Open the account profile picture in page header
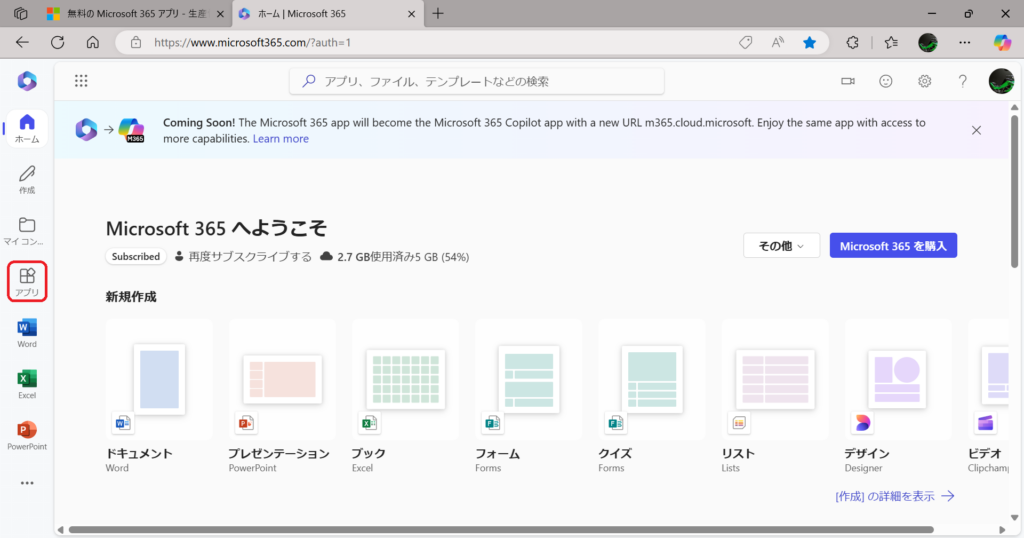1024x538 pixels. pos(1000,81)
